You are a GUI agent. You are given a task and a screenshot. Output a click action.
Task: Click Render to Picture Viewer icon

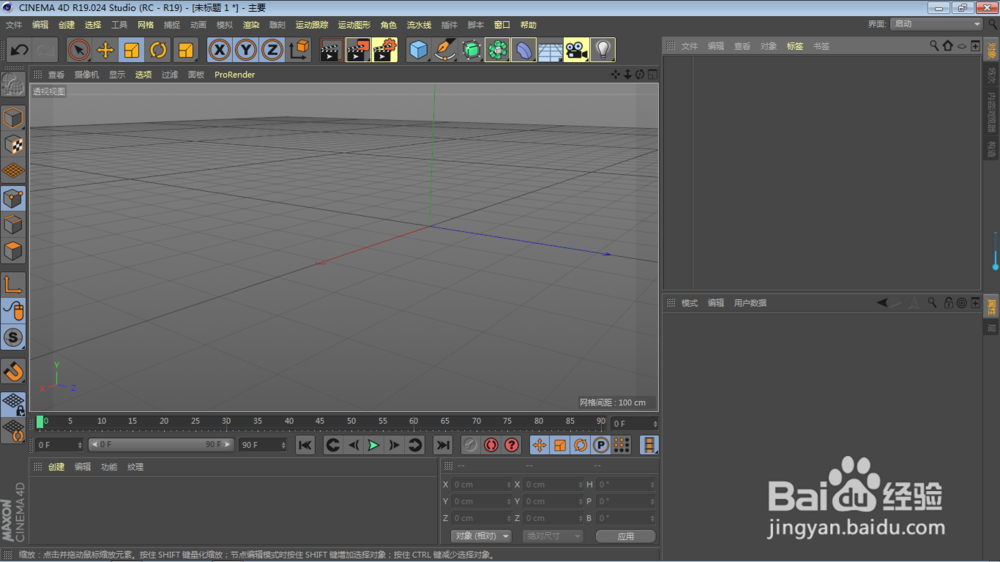(x=357, y=50)
